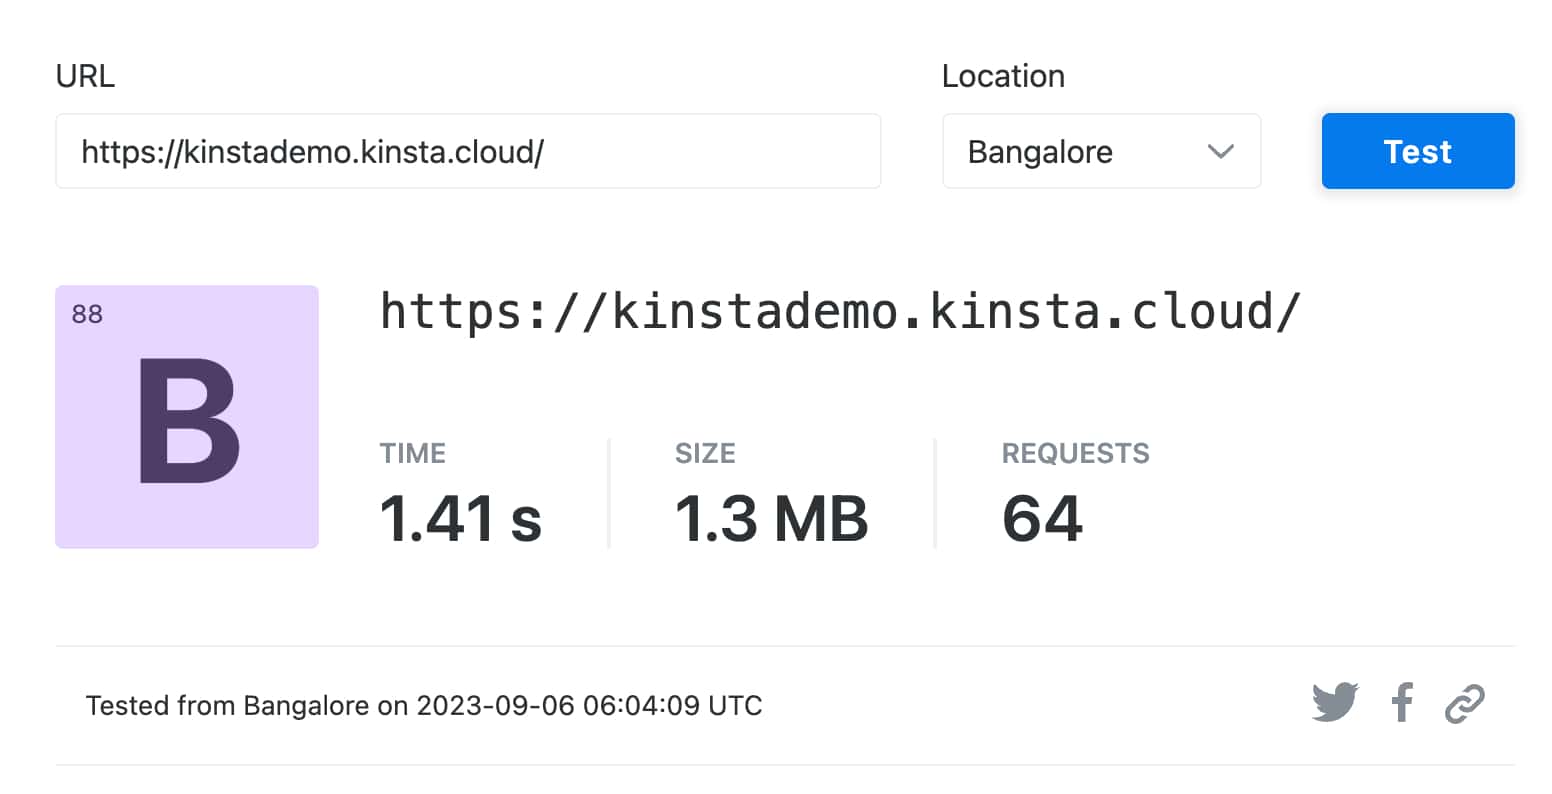The height and width of the screenshot is (794, 1552).
Task: Share the result on Twitter
Action: point(1335,702)
